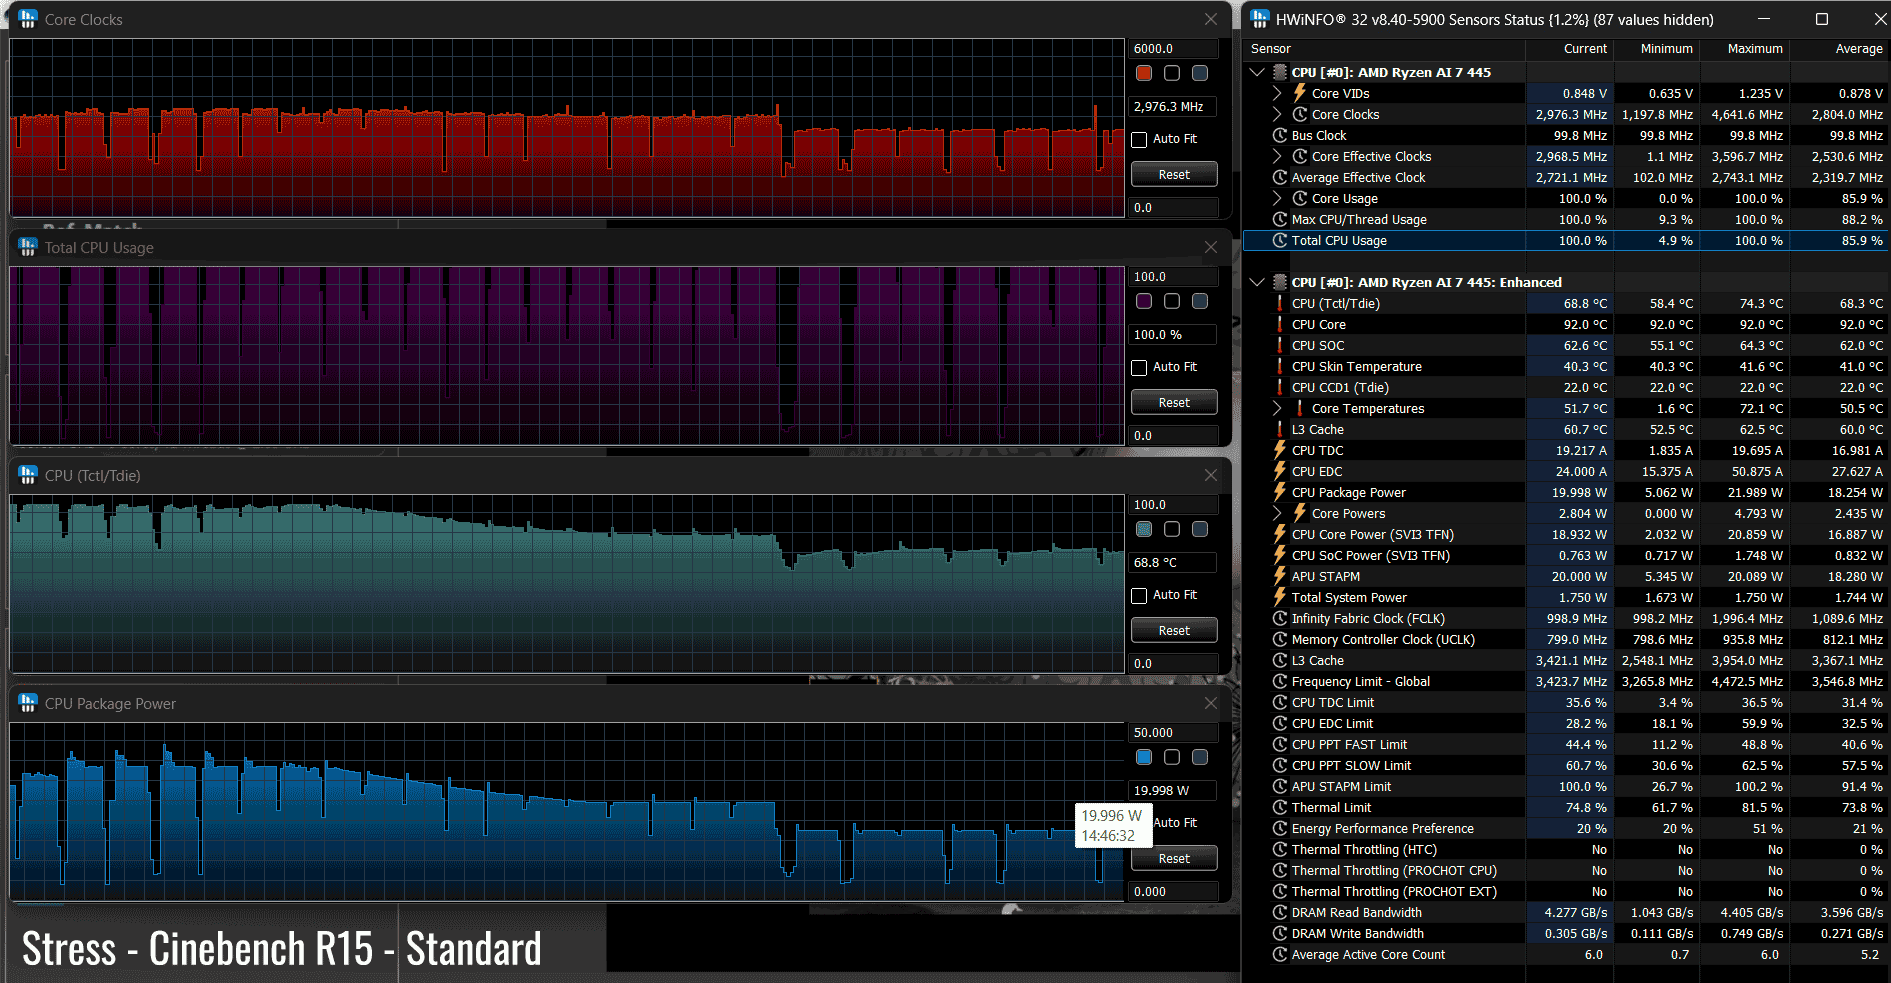Click the thermometer icon for CPU (Tctl/Tdie) row
Image resolution: width=1891 pixels, height=983 pixels.
[x=1279, y=303]
